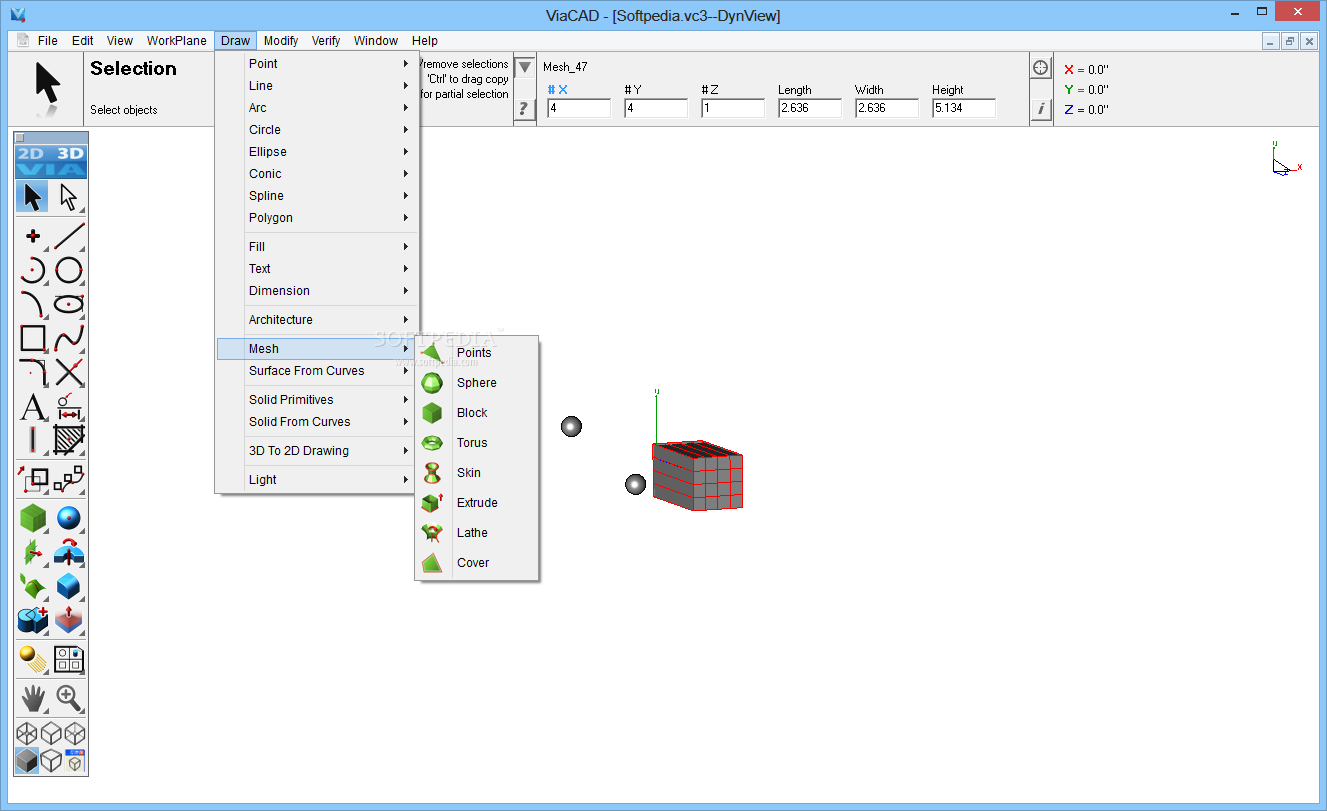Select the white arrow deep-select tool

click(x=68, y=197)
